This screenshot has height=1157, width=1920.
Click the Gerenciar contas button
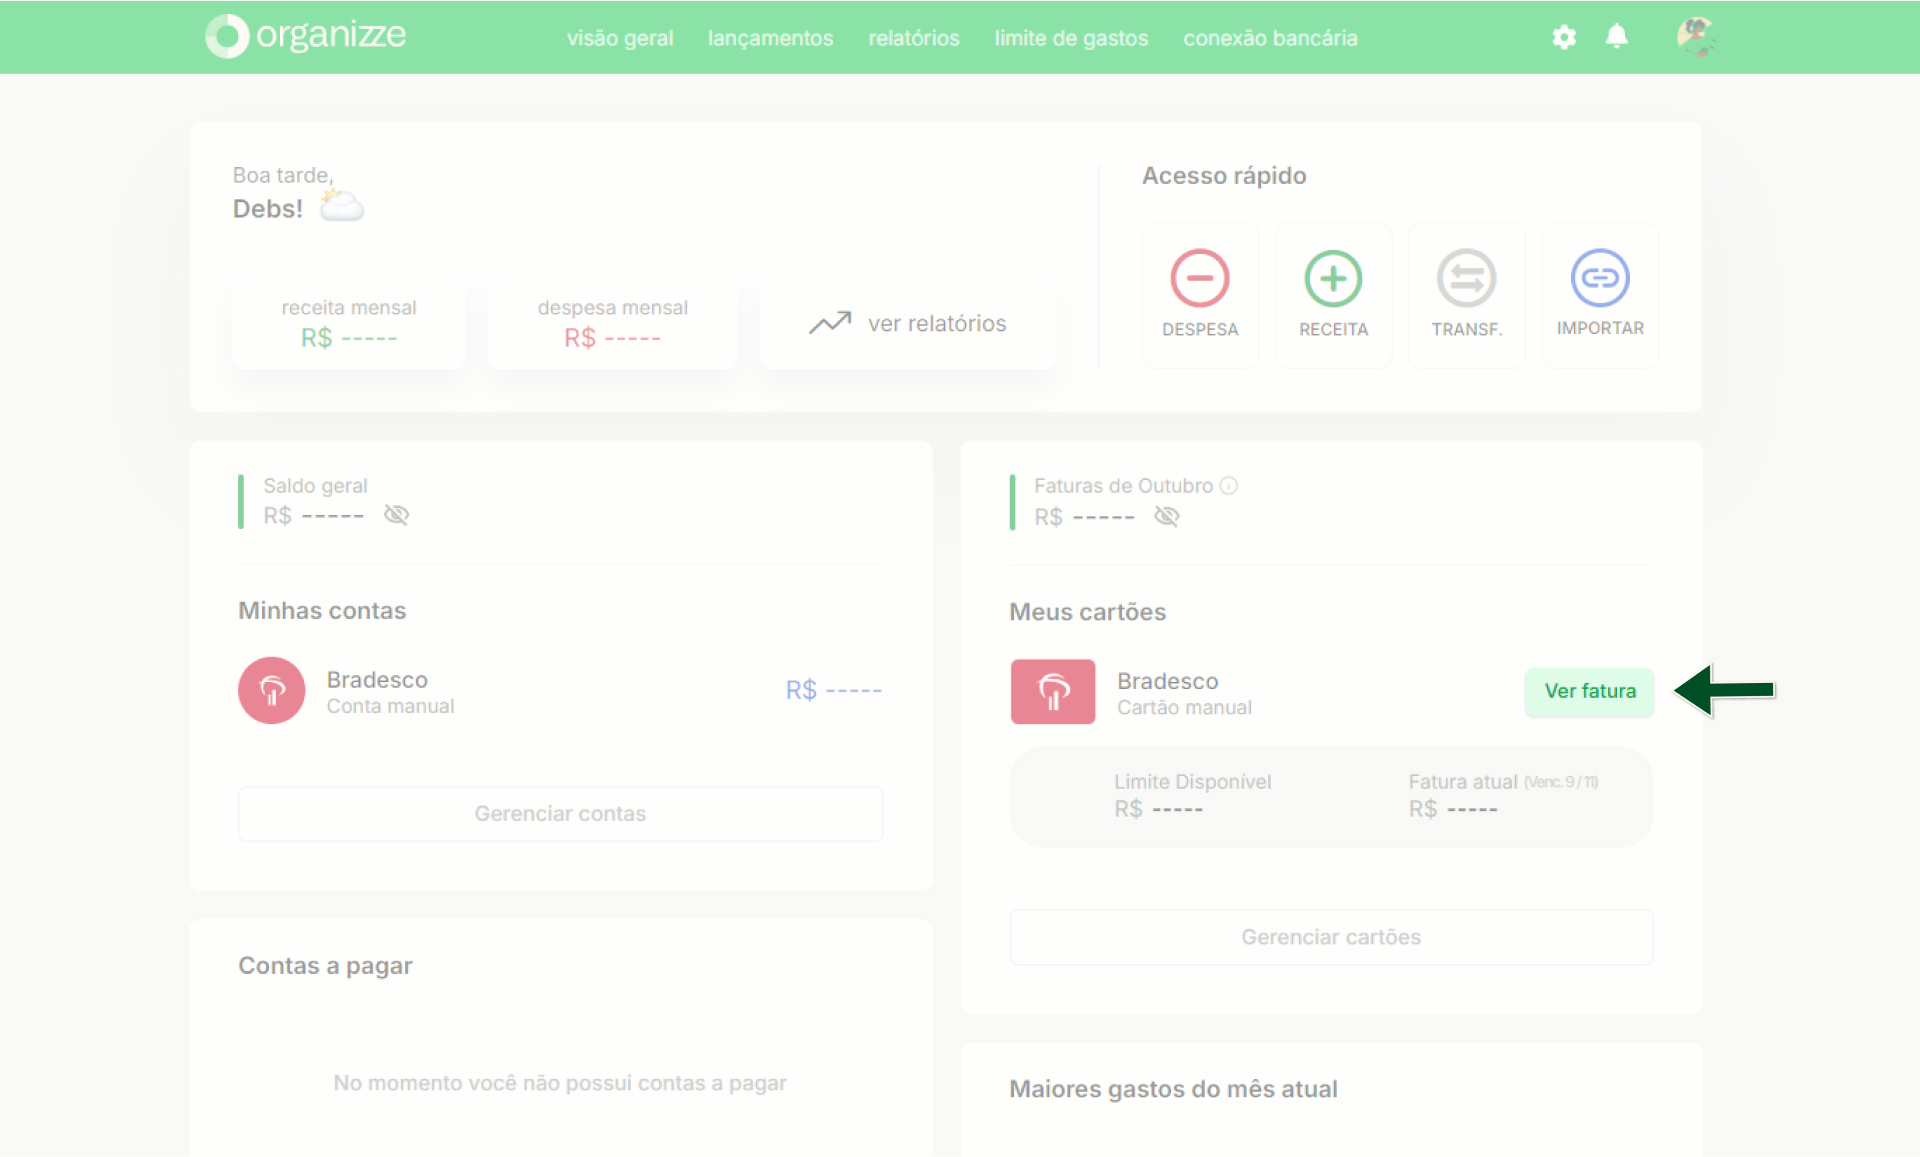tap(560, 813)
